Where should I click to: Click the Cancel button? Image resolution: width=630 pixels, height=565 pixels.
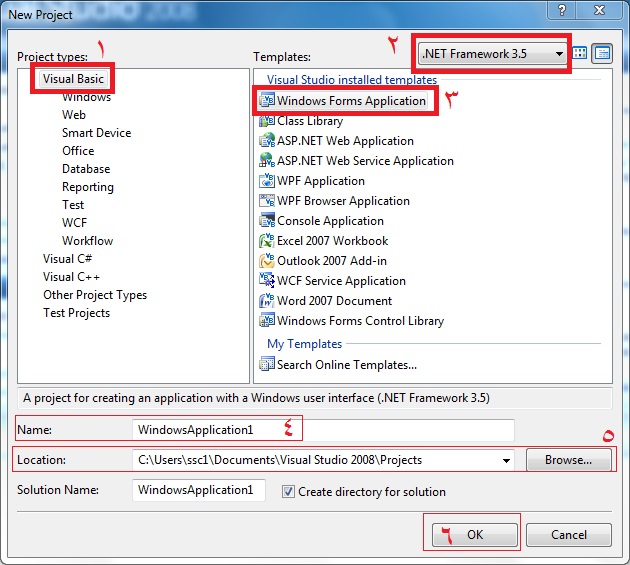[x=569, y=535]
